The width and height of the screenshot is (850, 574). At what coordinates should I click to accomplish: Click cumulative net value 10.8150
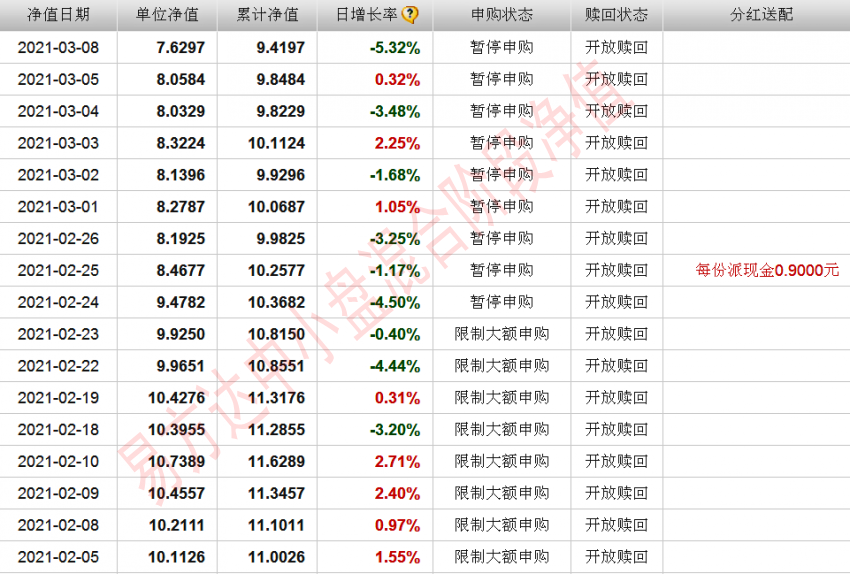276,334
